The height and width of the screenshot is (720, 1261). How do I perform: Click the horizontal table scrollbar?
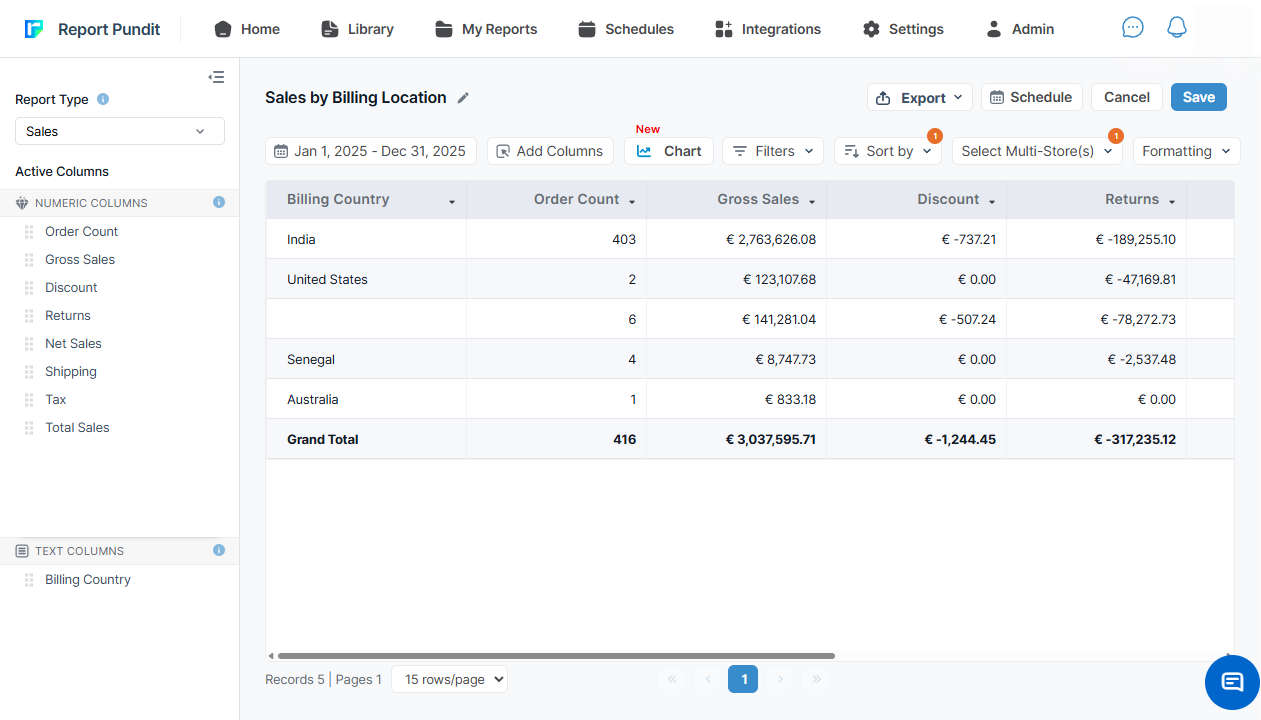pos(556,656)
